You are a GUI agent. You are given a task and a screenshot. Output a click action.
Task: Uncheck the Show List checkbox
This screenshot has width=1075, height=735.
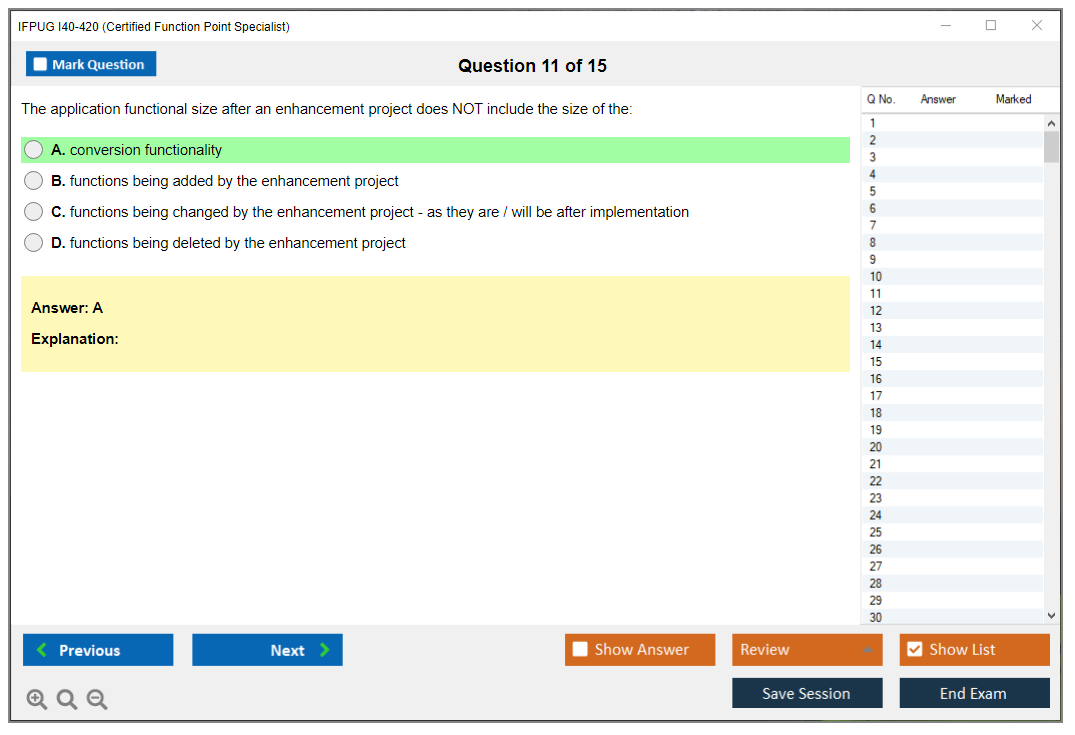(x=914, y=650)
